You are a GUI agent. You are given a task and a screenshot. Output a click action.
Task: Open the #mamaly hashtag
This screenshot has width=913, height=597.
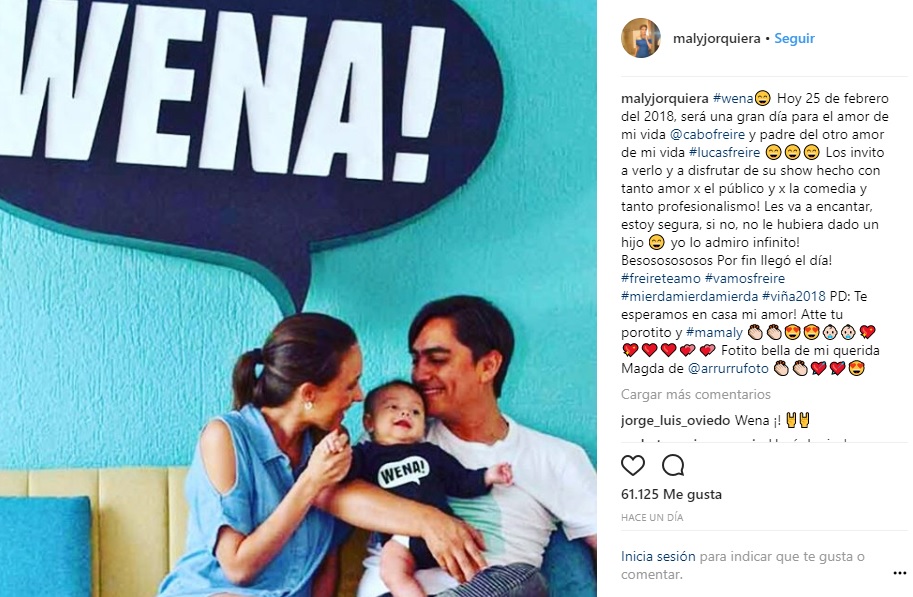point(714,332)
